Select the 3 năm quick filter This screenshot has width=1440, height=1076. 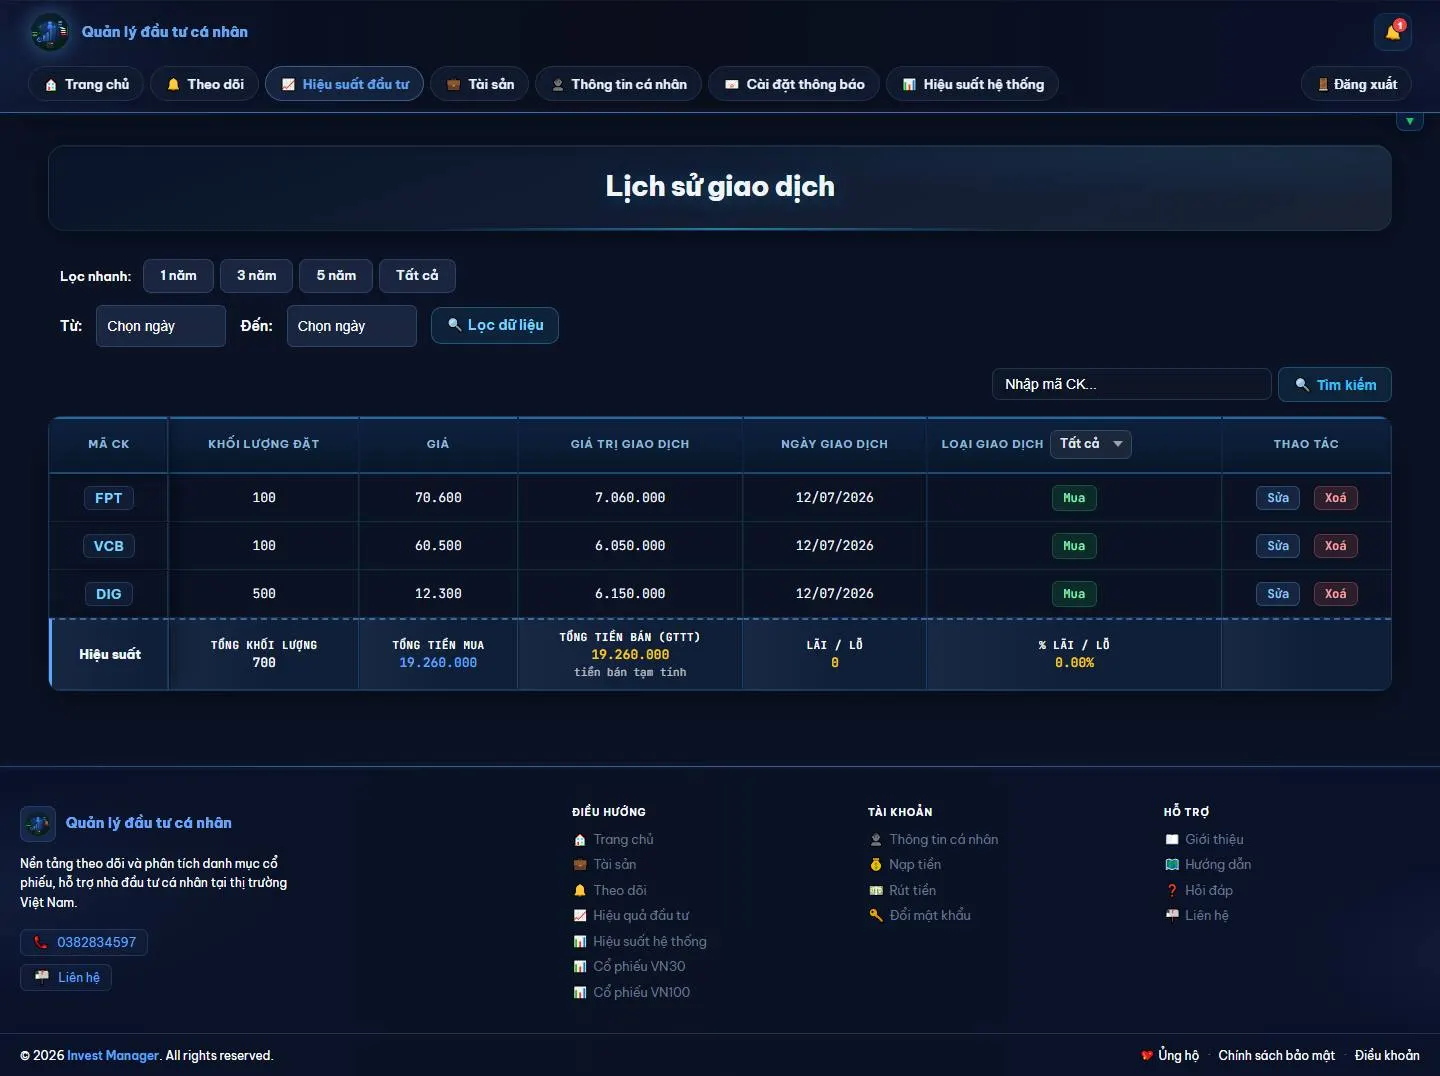[257, 276]
